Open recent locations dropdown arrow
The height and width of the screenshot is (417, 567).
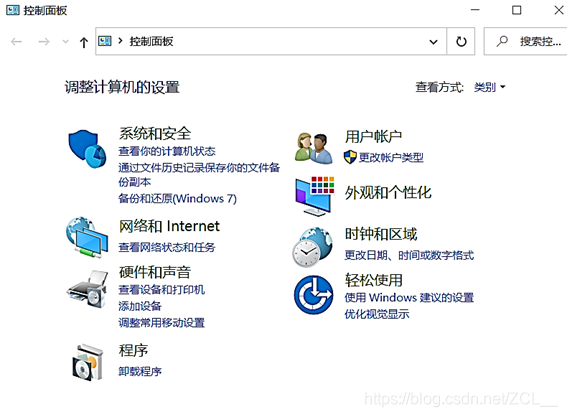[x=65, y=42]
